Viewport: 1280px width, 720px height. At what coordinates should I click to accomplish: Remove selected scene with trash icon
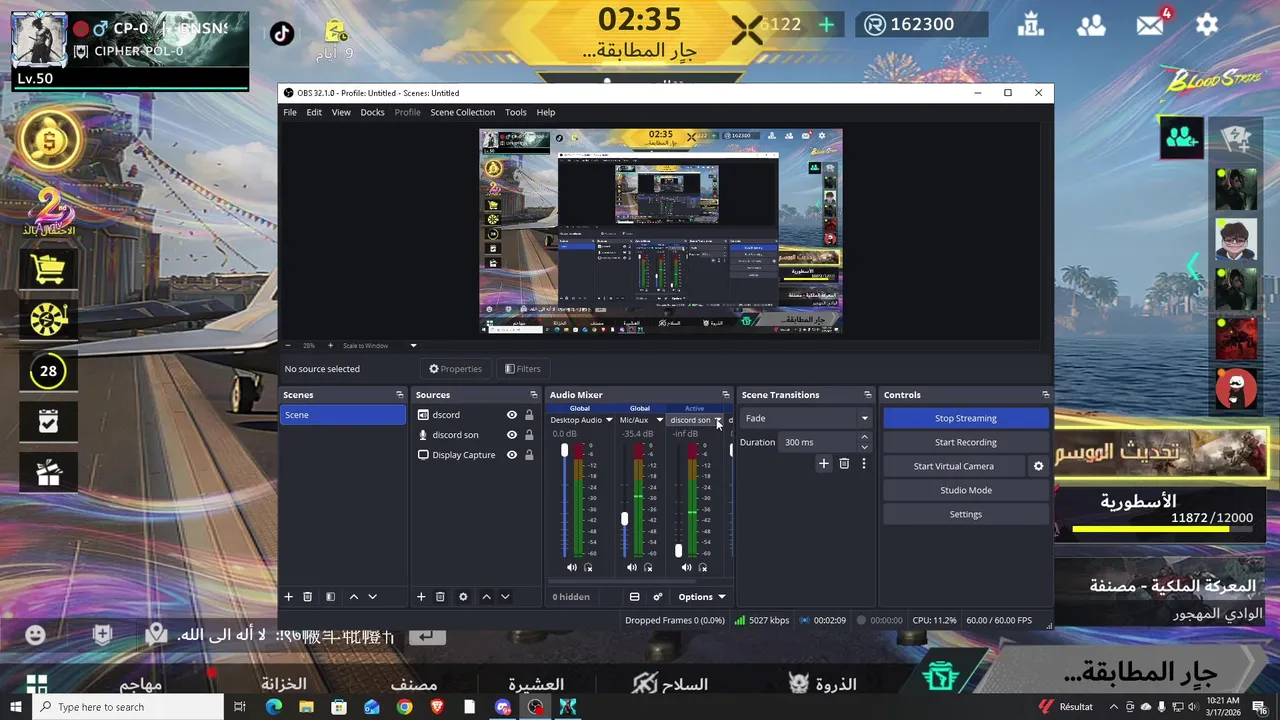[x=308, y=597]
